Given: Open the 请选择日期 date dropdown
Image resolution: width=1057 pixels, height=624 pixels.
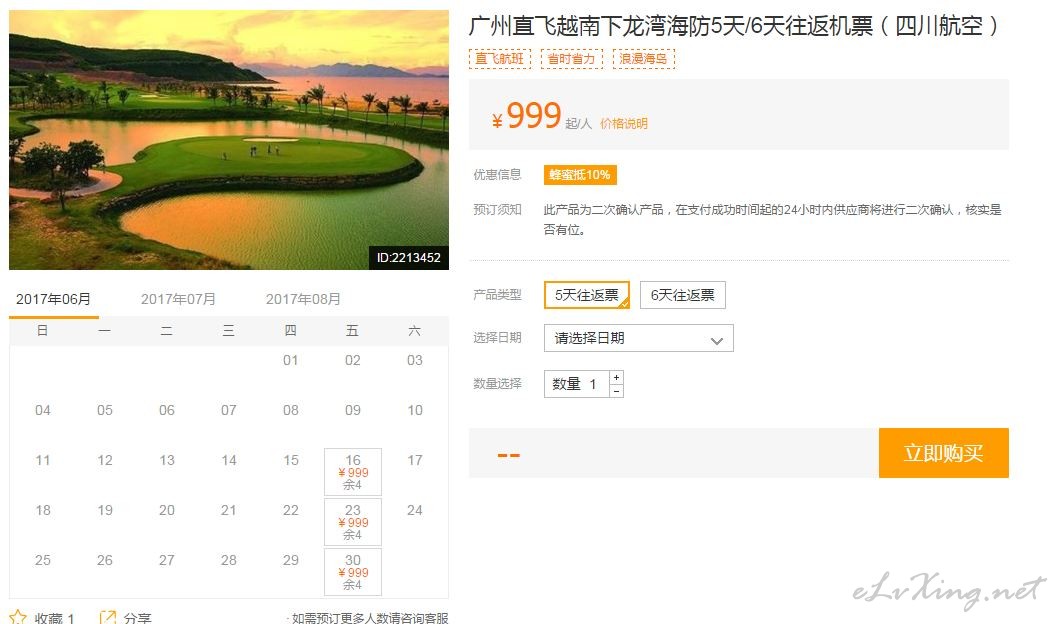Looking at the screenshot, I should [638, 338].
